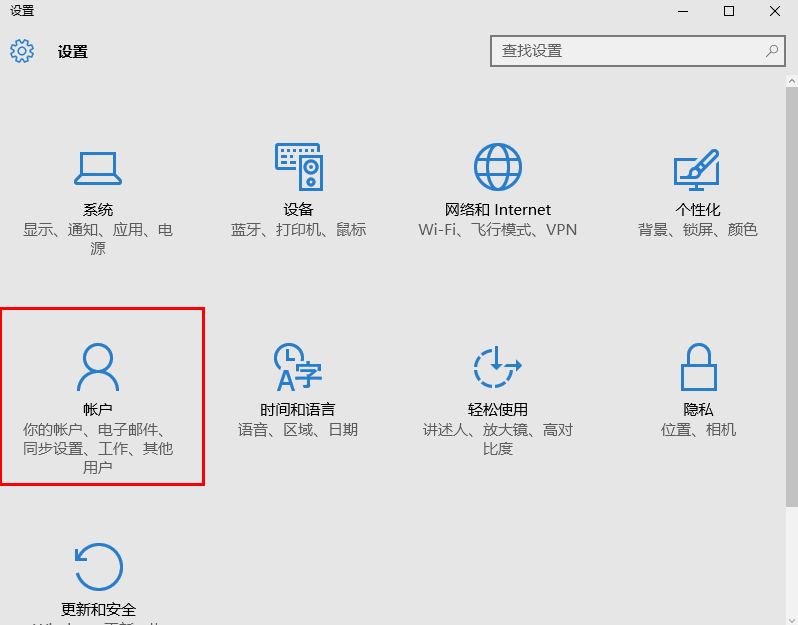This screenshot has height=625, width=798.
Task: Click the magnifier icon in search box
Action: (x=772, y=51)
